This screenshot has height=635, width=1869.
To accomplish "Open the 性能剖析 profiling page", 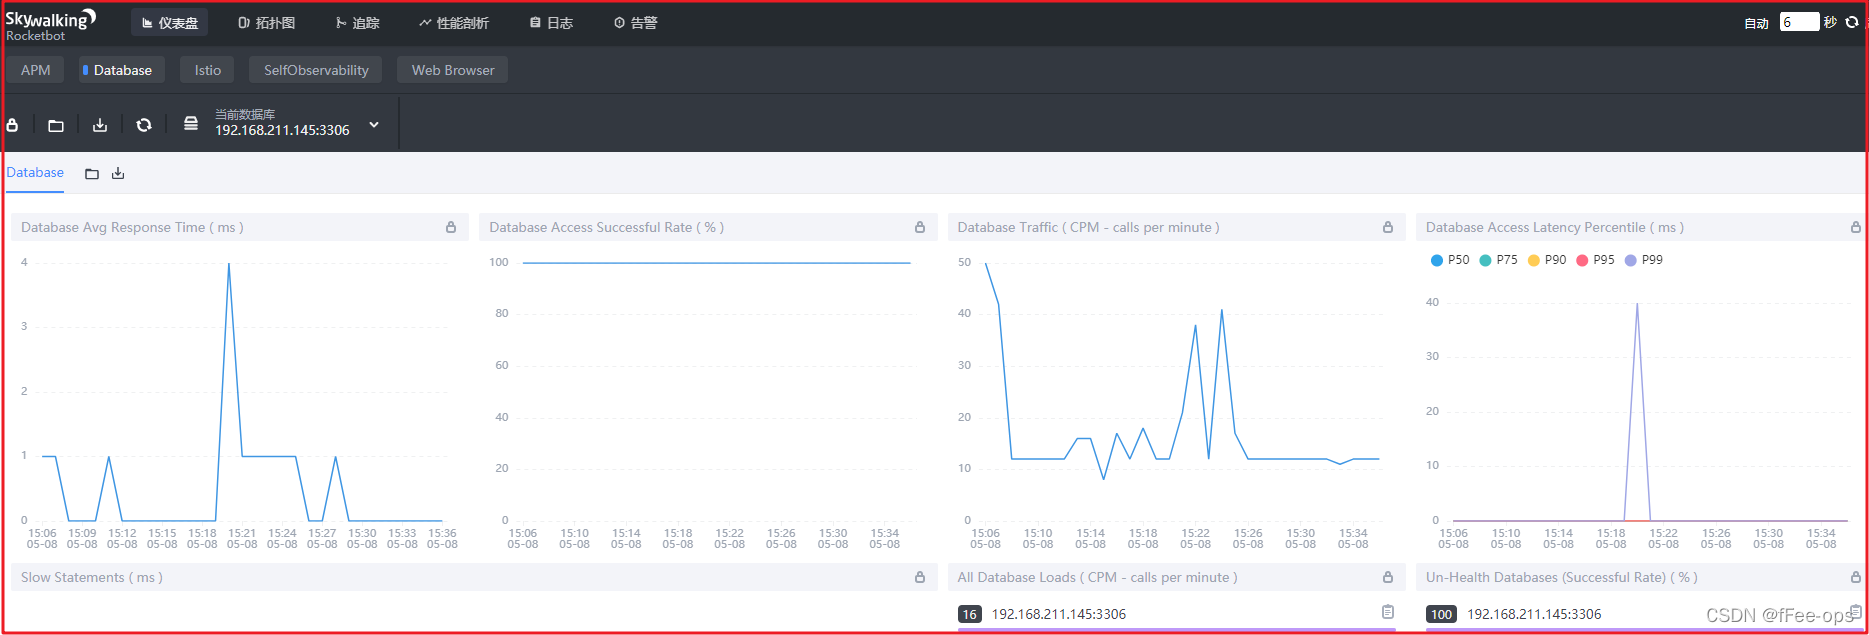I will click(454, 23).
